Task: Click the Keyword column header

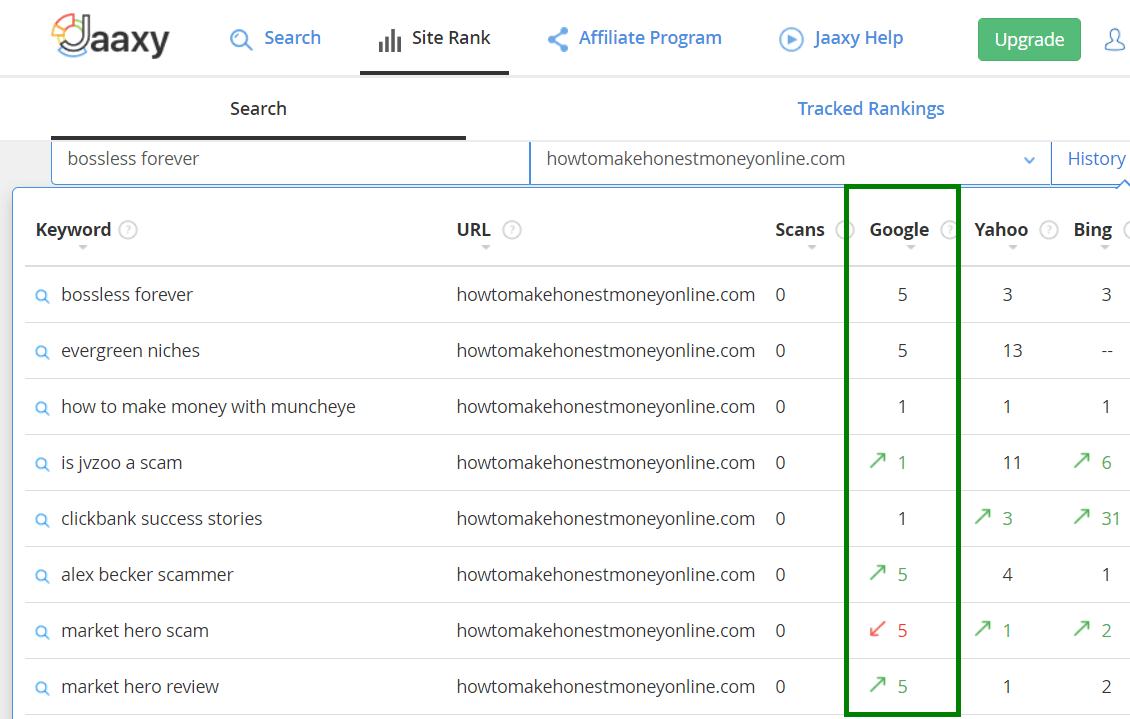Action: [74, 230]
